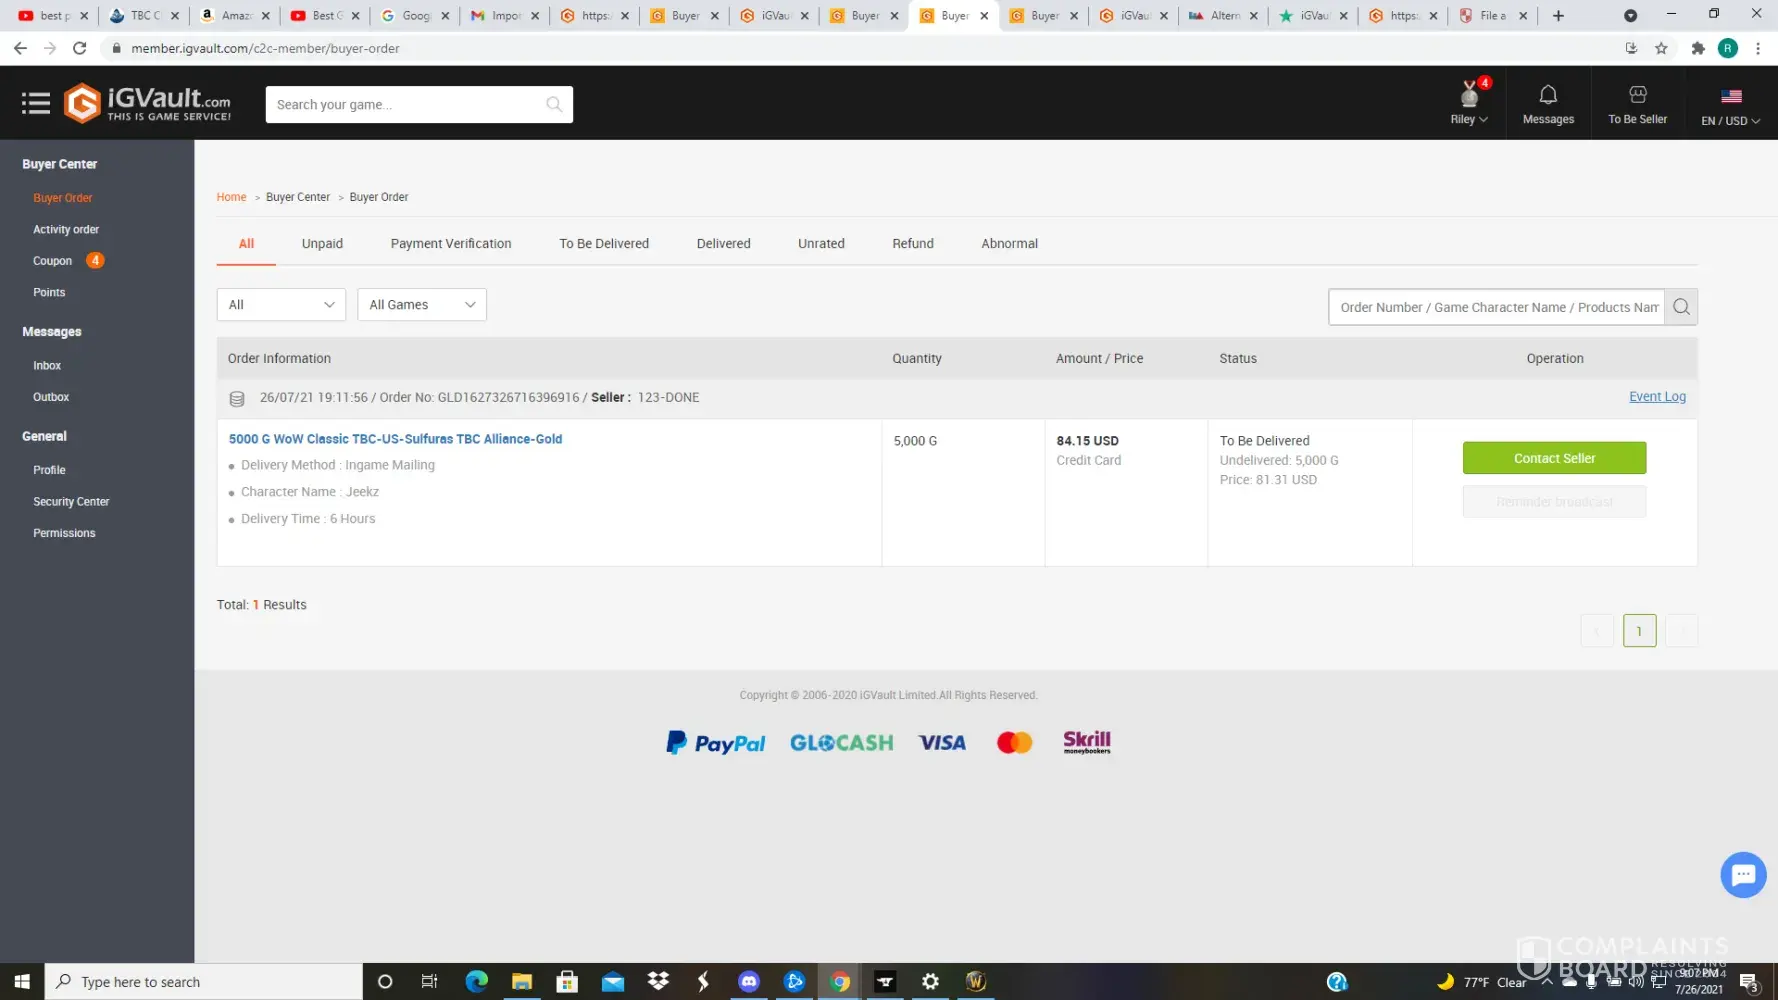Open the hamburger menu beside iGVault logo

tap(36, 103)
